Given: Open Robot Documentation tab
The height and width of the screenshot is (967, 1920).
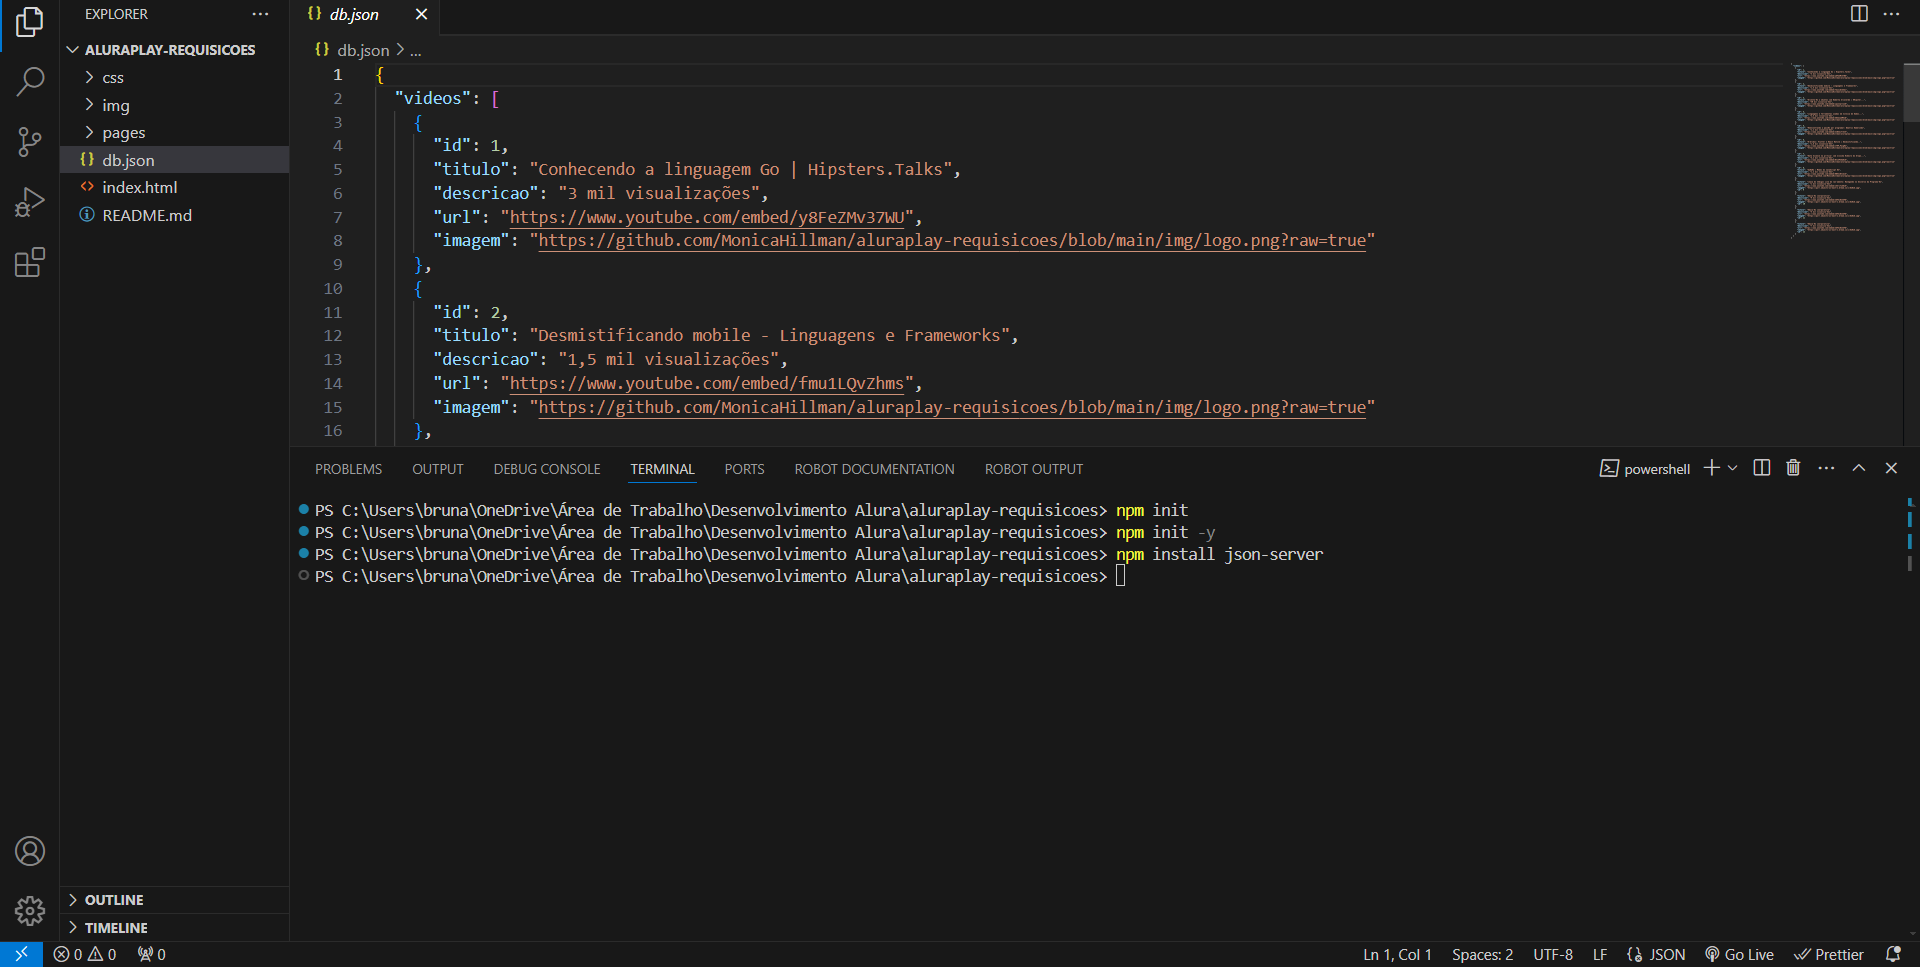Looking at the screenshot, I should tap(874, 469).
